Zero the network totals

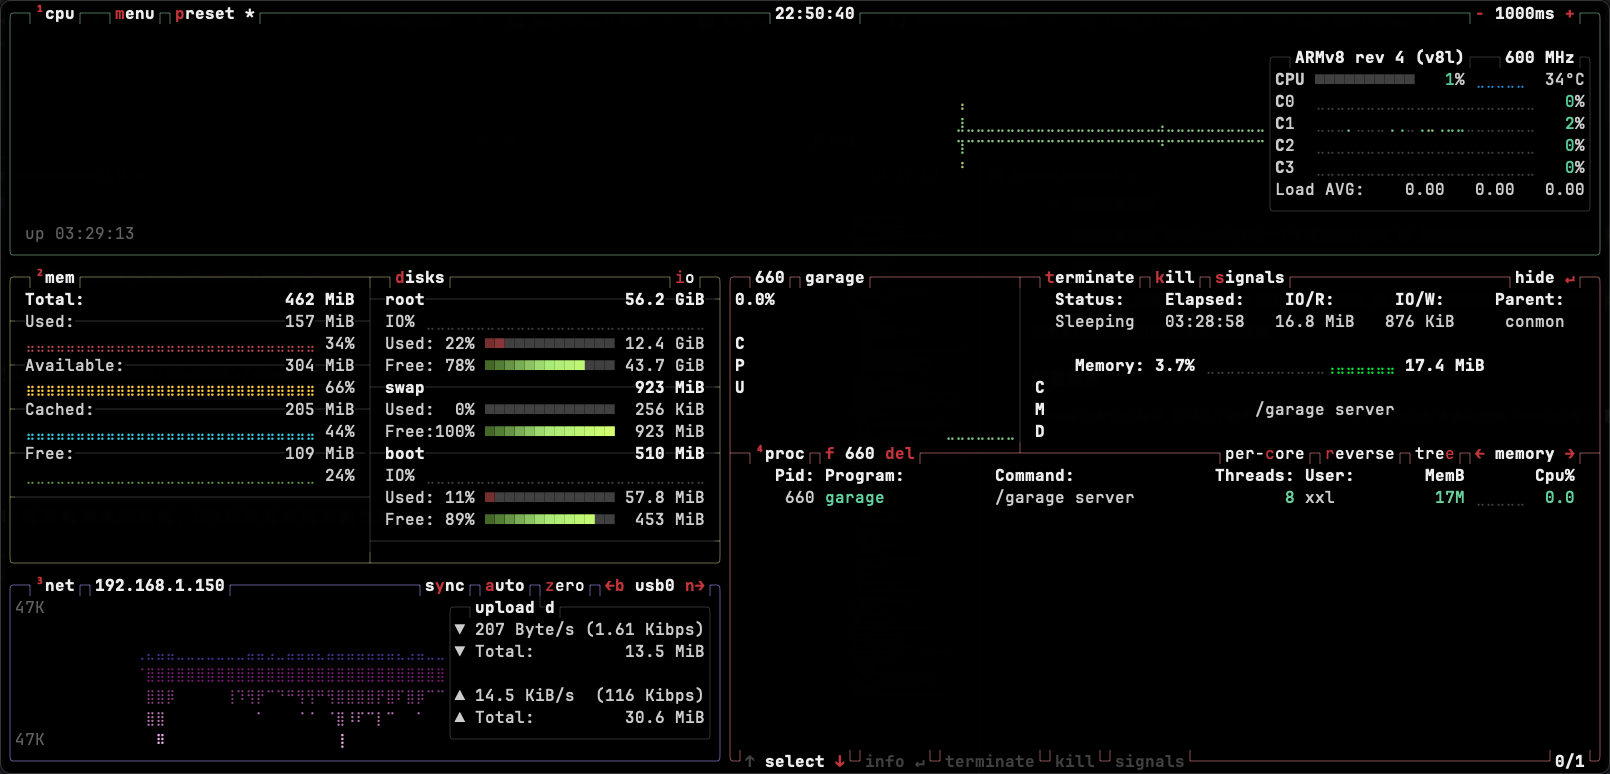click(x=565, y=586)
